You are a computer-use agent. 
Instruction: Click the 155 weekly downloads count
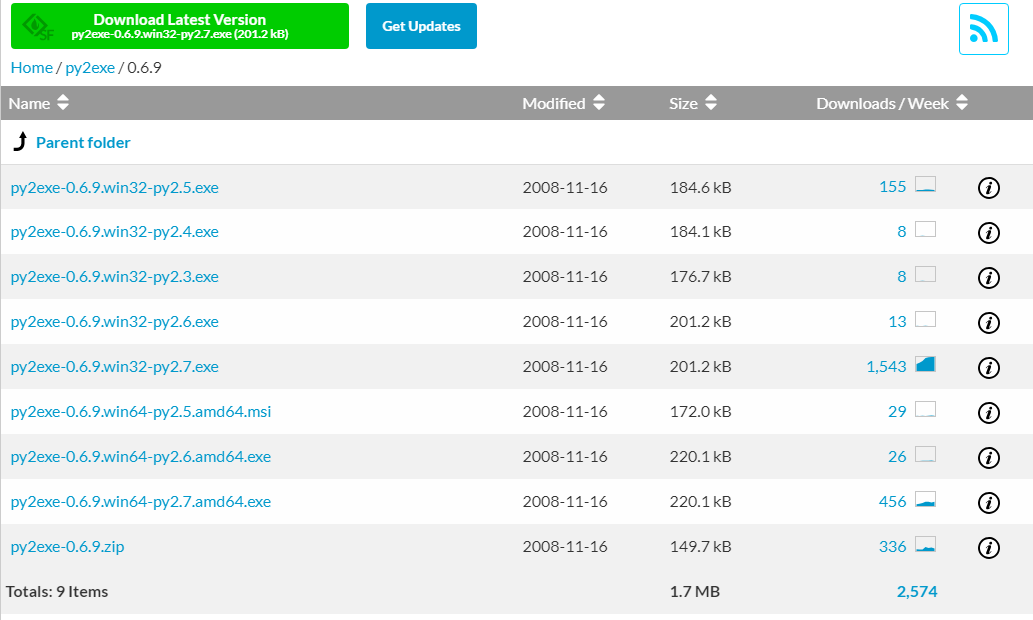click(x=893, y=186)
